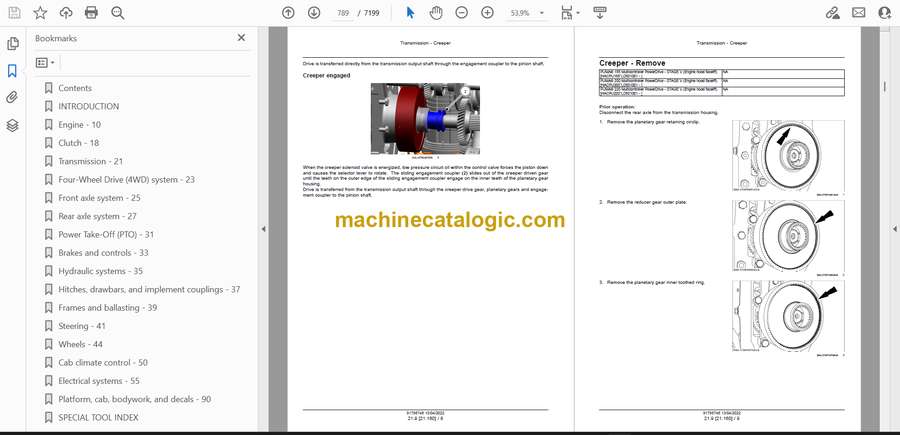
Task: Open the attachments paperclip panel
Action: click(12, 98)
